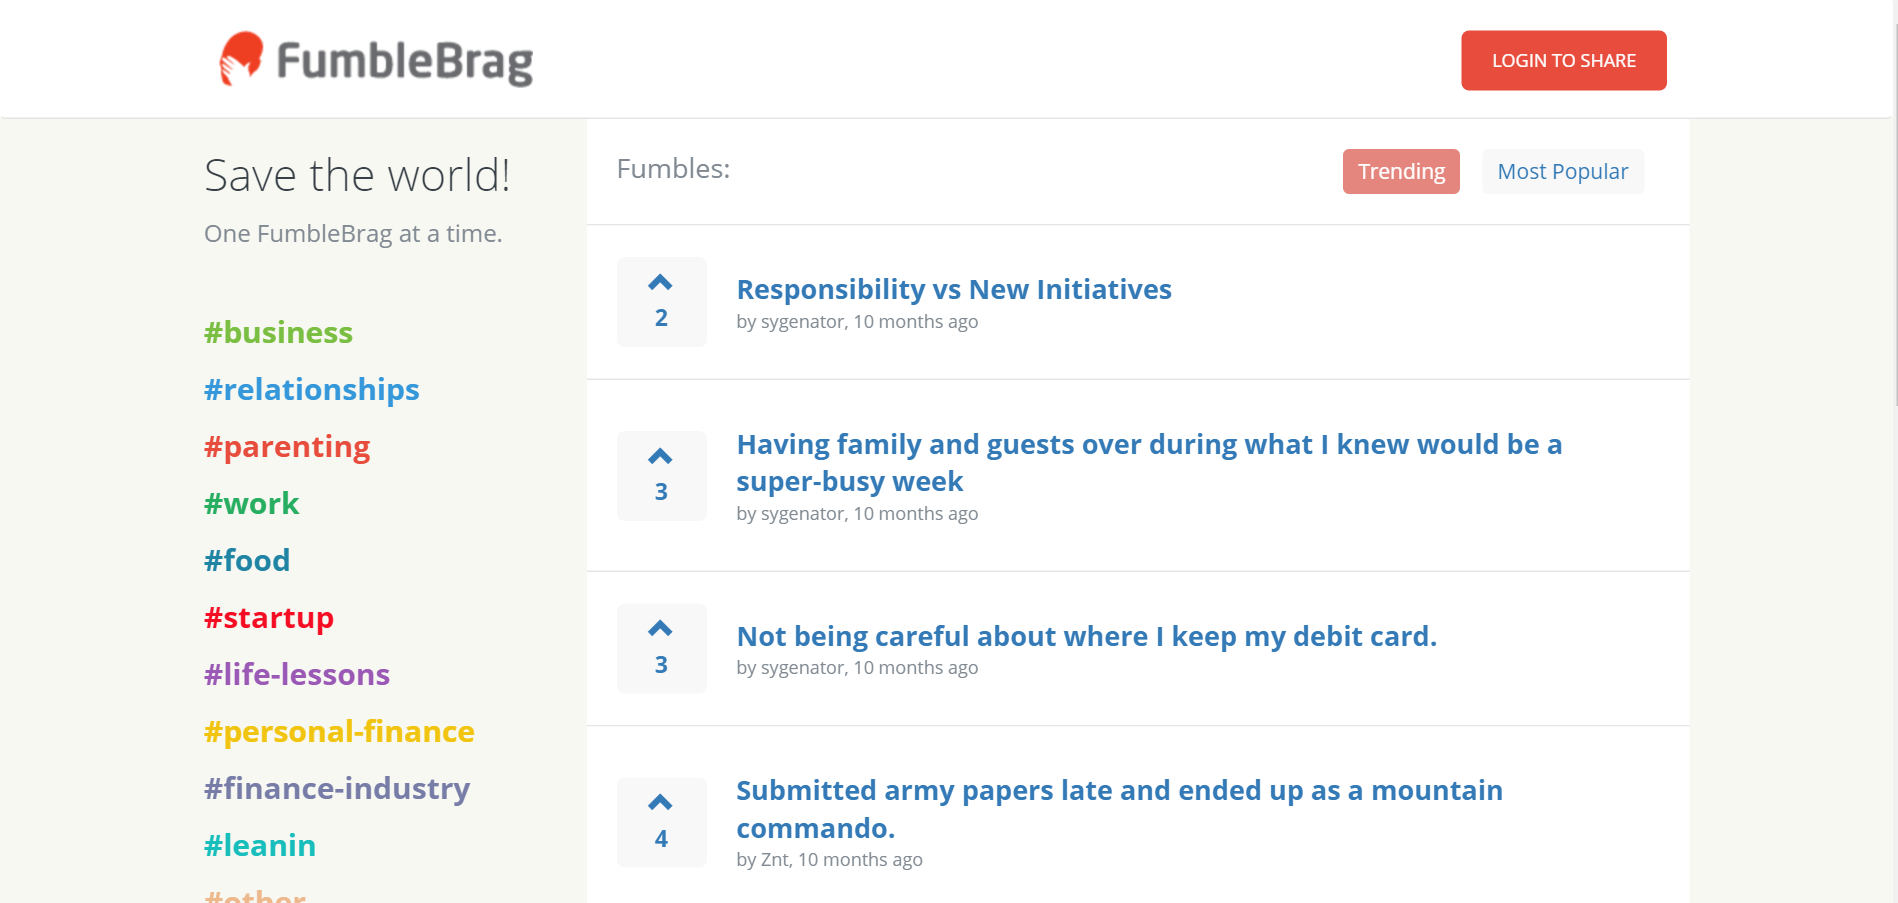Browse the #relationships tag

[311, 389]
